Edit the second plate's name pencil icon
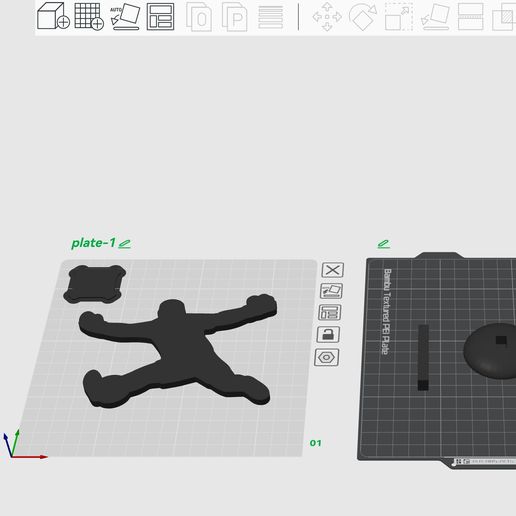This screenshot has width=516, height=516. click(384, 244)
